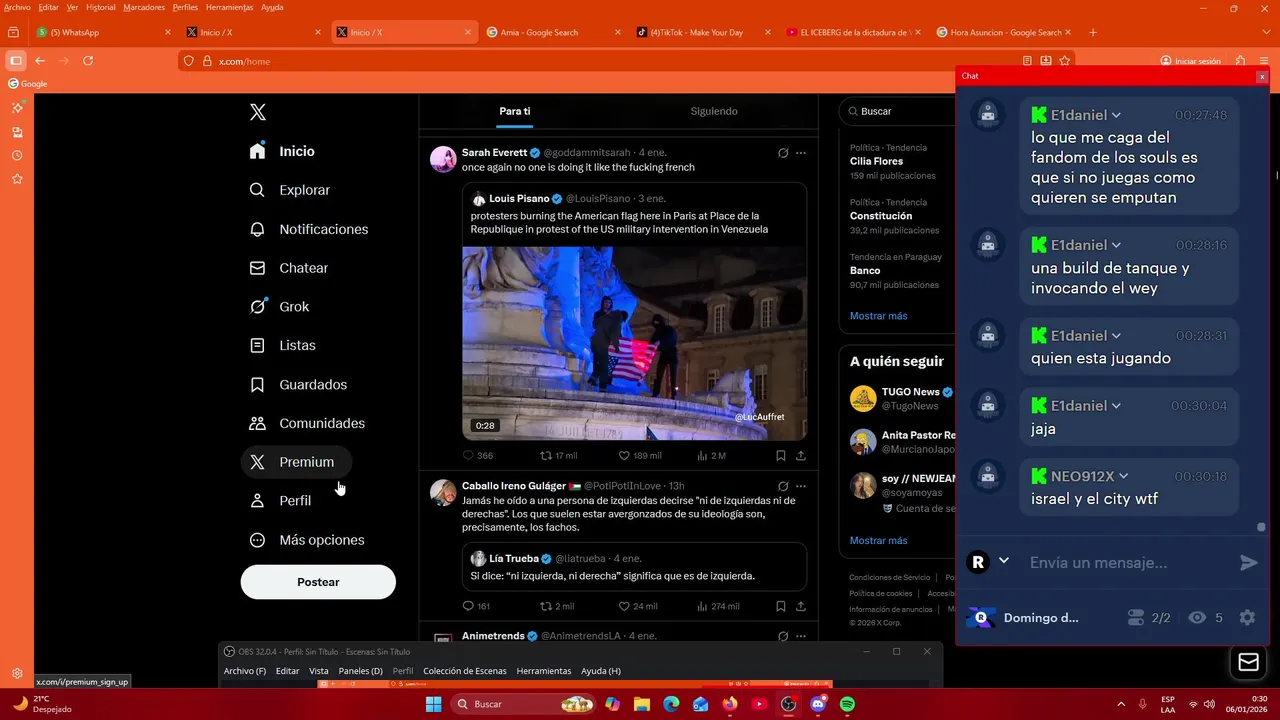
Task: Open Colección de Escenas menu in OBS
Action: [465, 671]
